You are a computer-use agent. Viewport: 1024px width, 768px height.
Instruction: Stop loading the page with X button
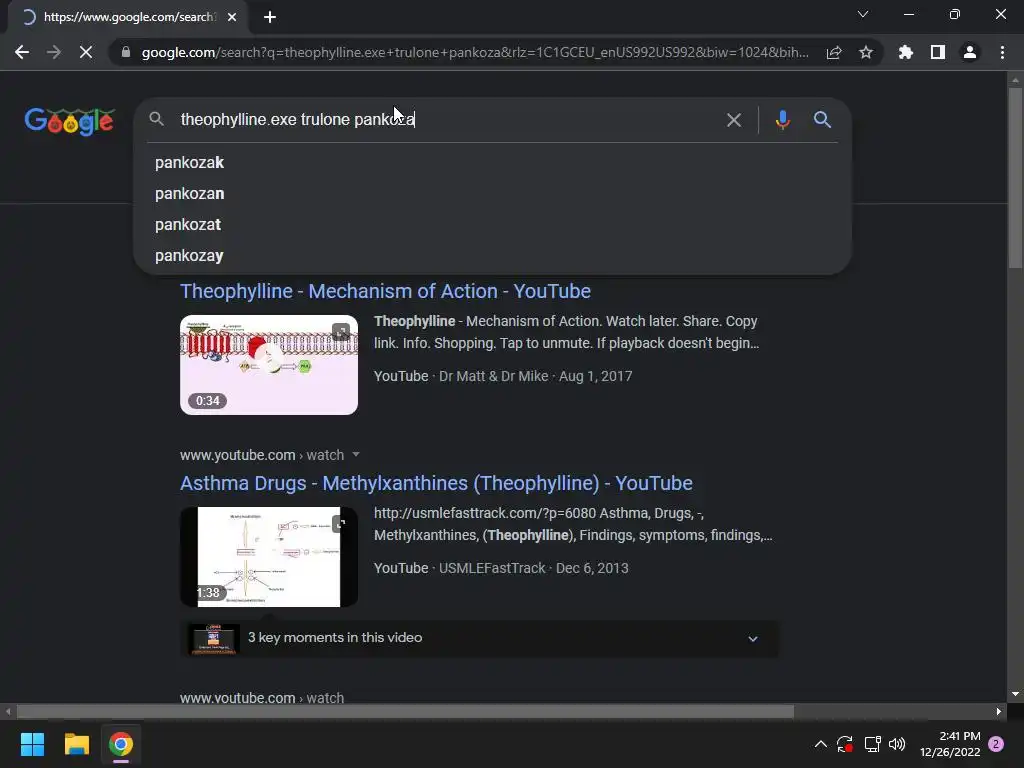pyautogui.click(x=86, y=52)
